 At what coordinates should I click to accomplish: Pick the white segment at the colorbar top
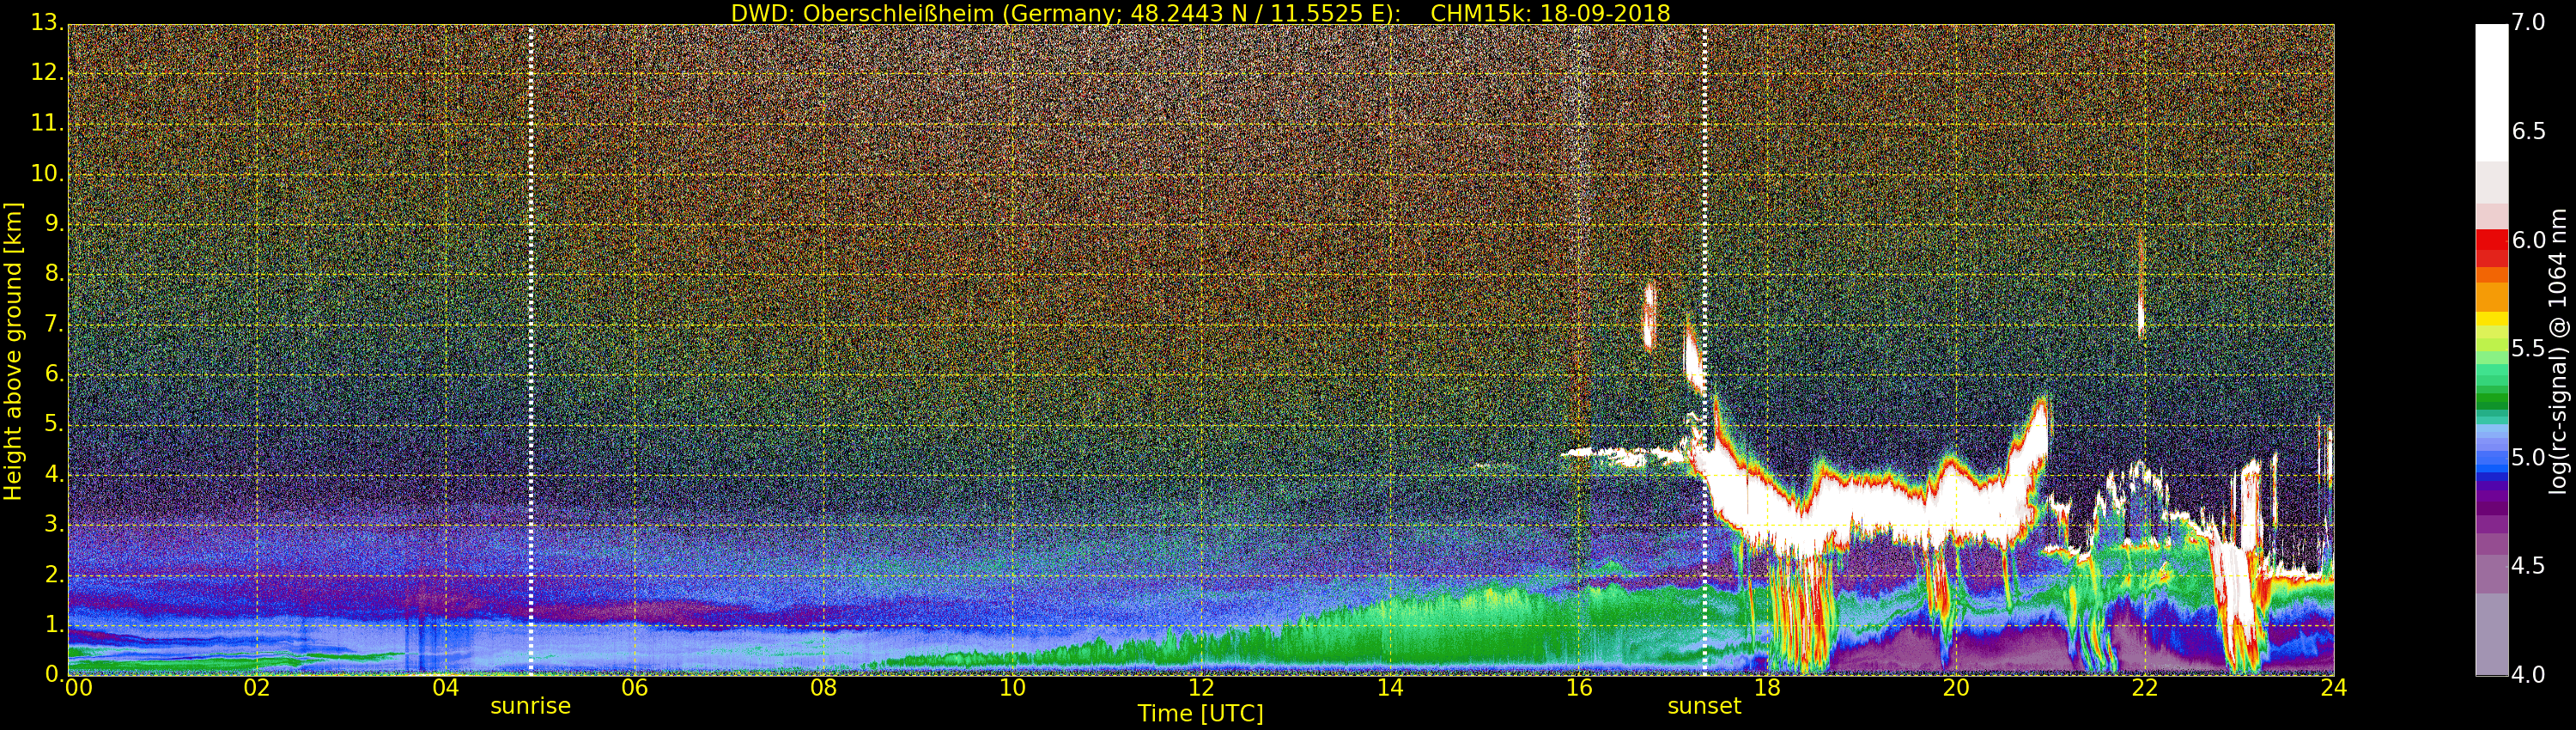[2491, 92]
